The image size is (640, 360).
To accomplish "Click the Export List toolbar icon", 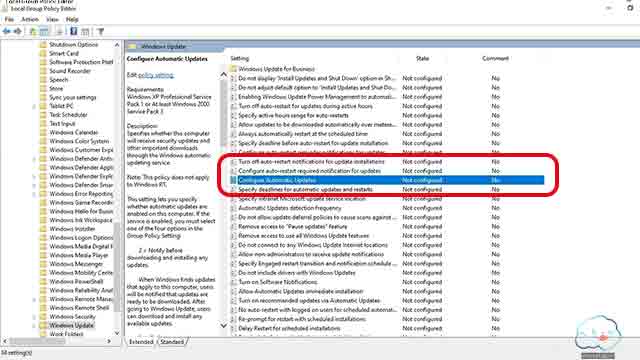I will coord(60,31).
